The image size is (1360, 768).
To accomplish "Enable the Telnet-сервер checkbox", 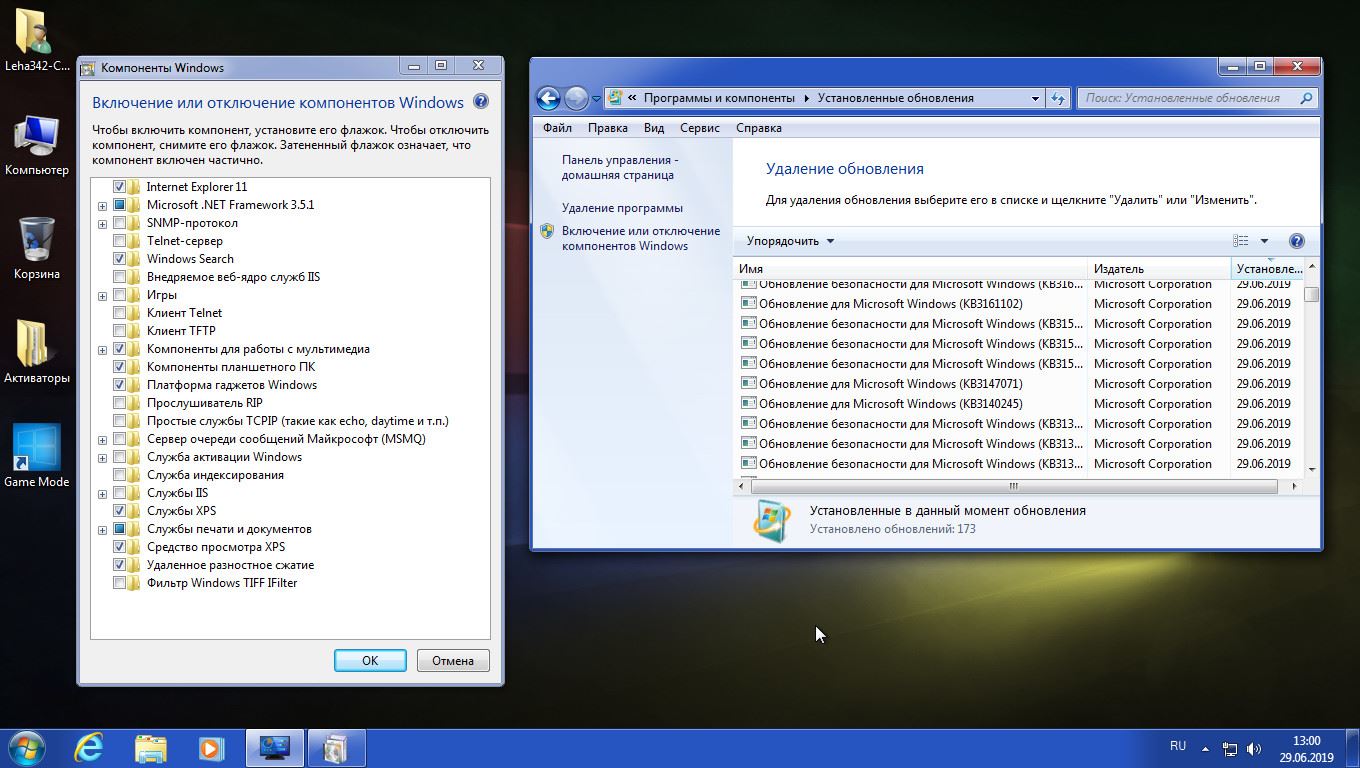I will pos(120,241).
